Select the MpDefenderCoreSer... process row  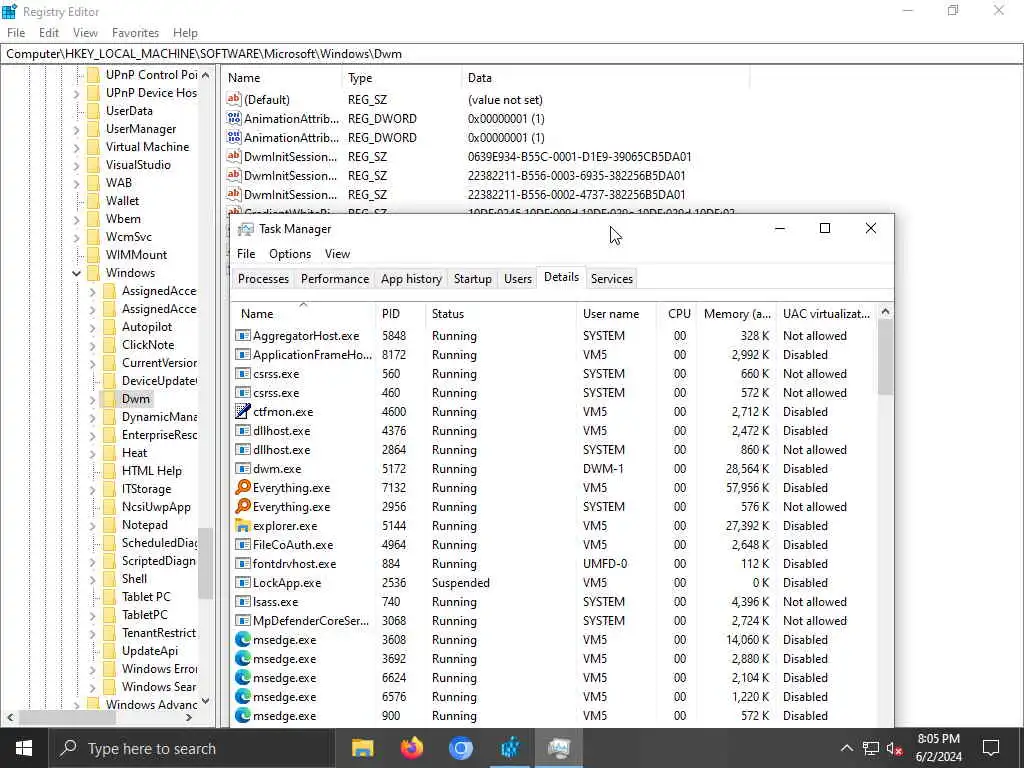coord(554,621)
